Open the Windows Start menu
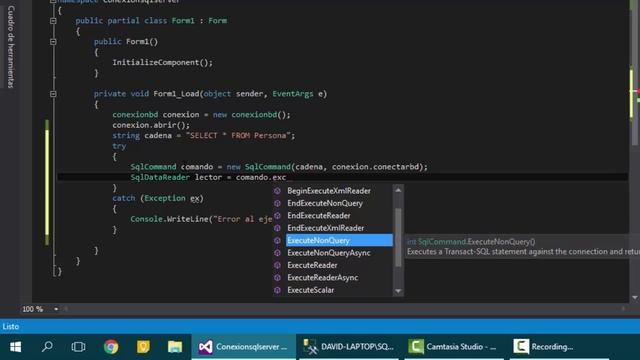Image resolution: width=640 pixels, height=360 pixels. coord(16,347)
